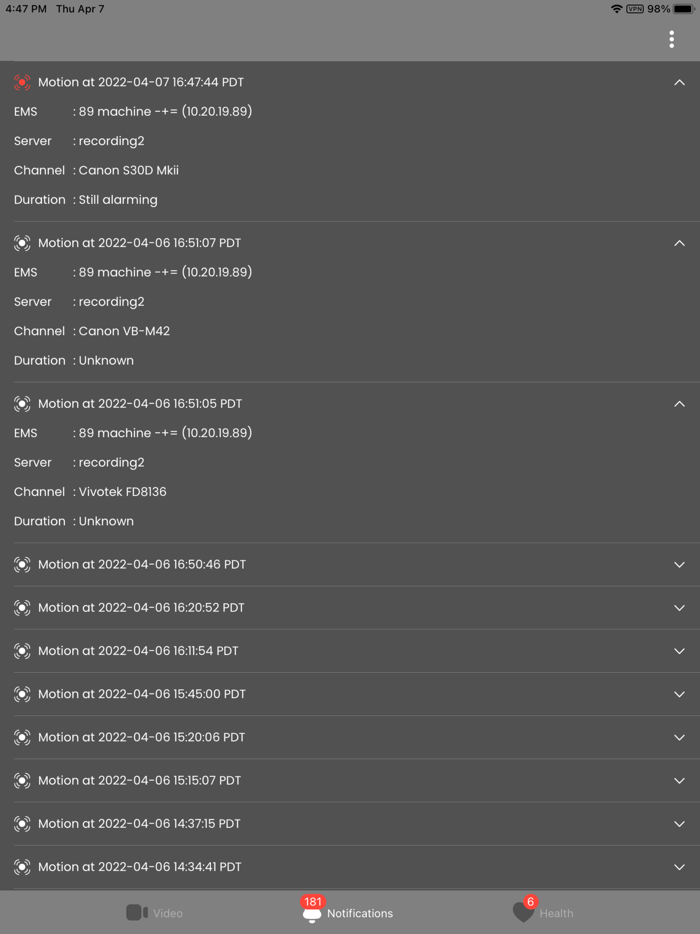Image resolution: width=700 pixels, height=934 pixels.
Task: Switch to the Notifications tab
Action: [x=348, y=912]
